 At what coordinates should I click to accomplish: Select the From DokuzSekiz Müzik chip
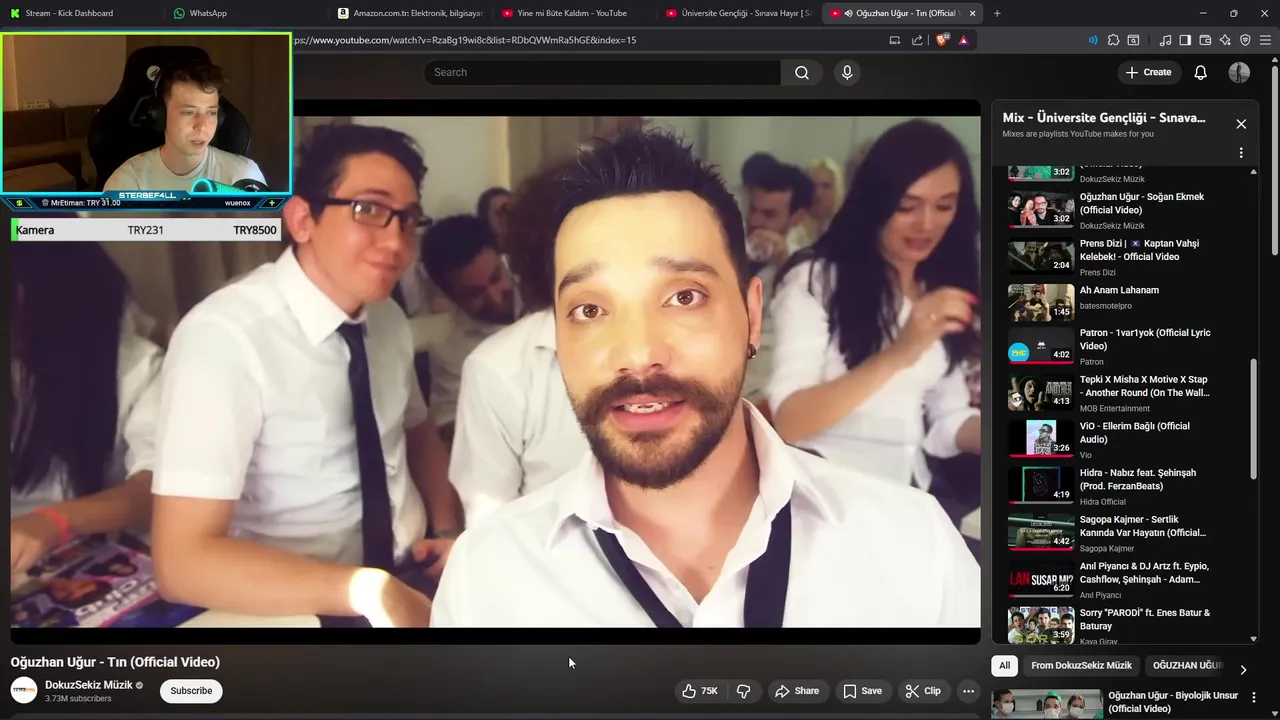(x=1081, y=665)
